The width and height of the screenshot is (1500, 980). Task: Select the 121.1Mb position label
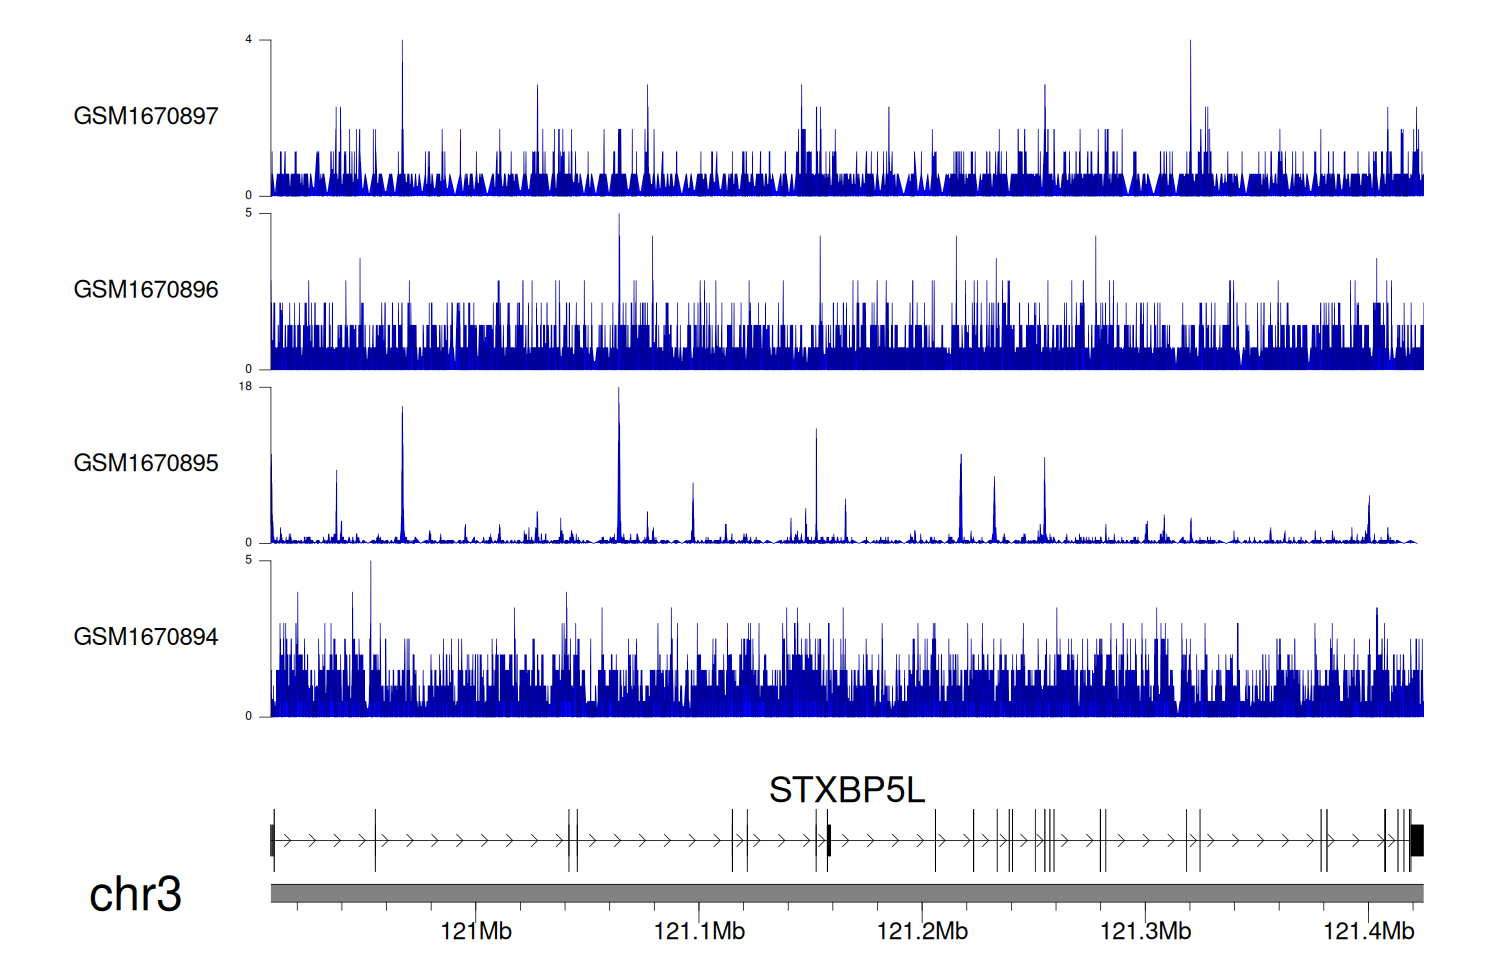[699, 932]
